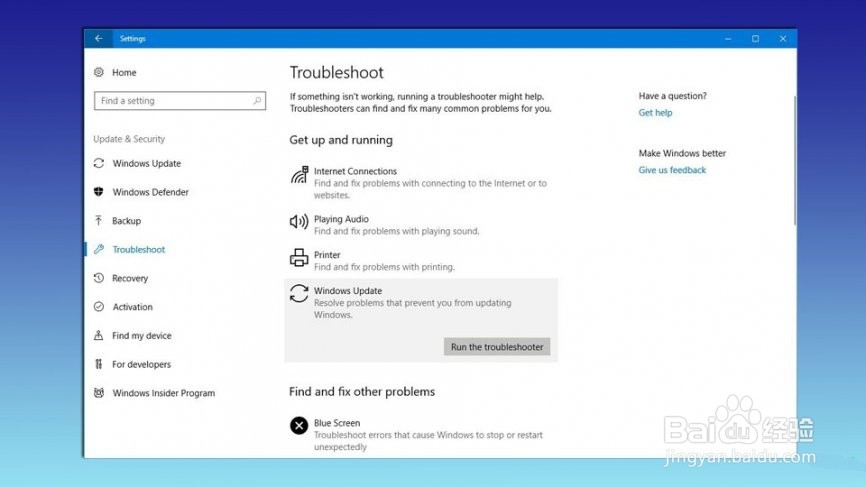Open Recovery settings page
The image size is (866, 487).
click(x=130, y=278)
